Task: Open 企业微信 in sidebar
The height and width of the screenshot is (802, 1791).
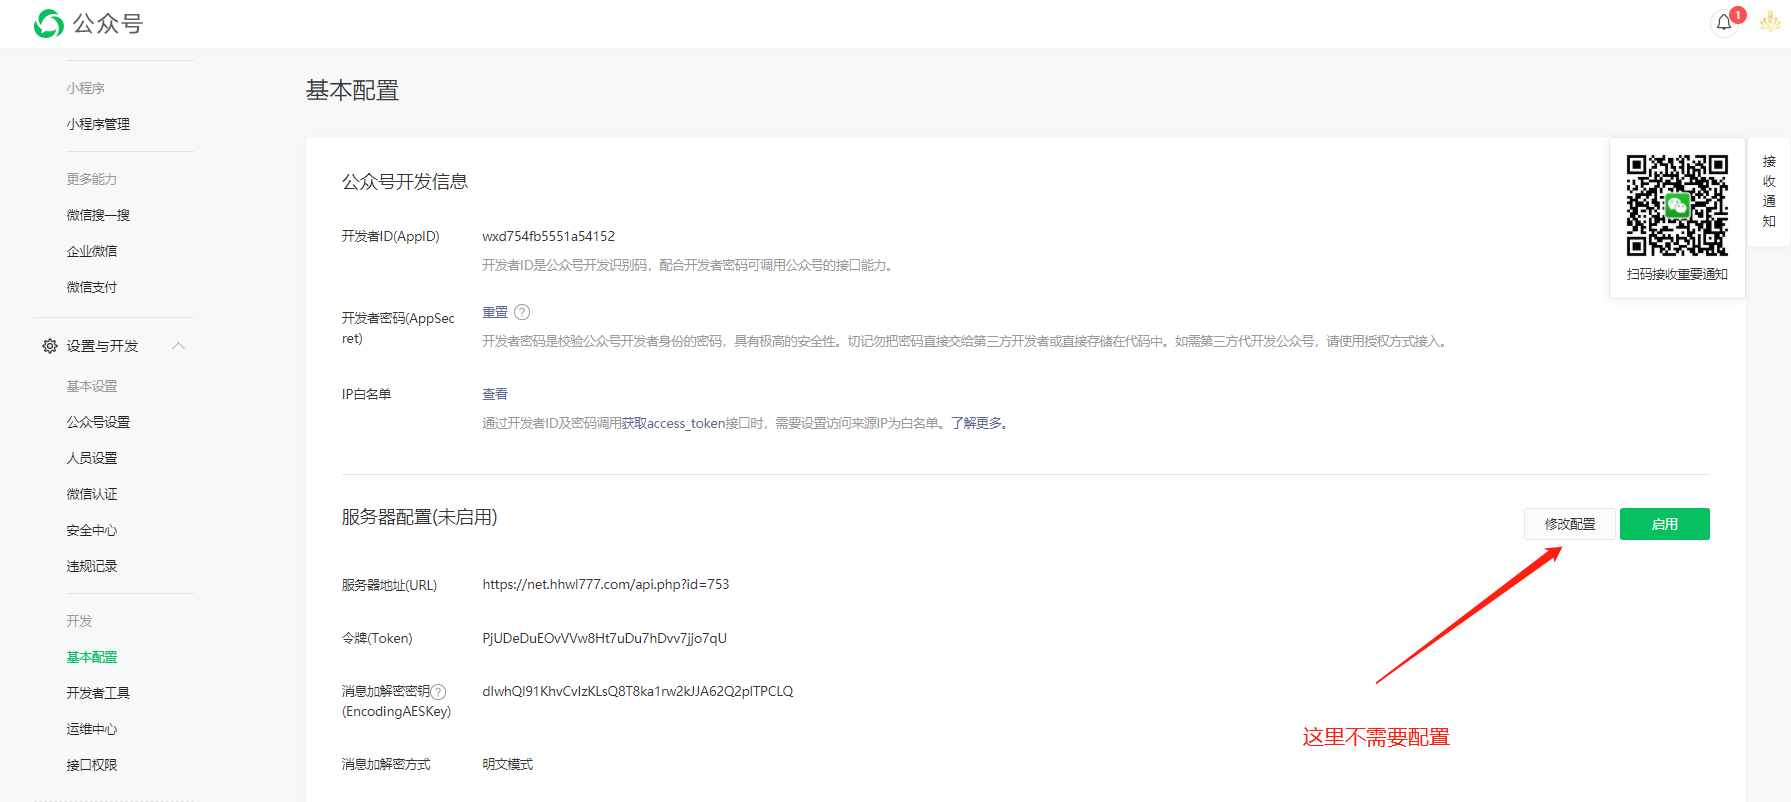Action: pos(92,251)
